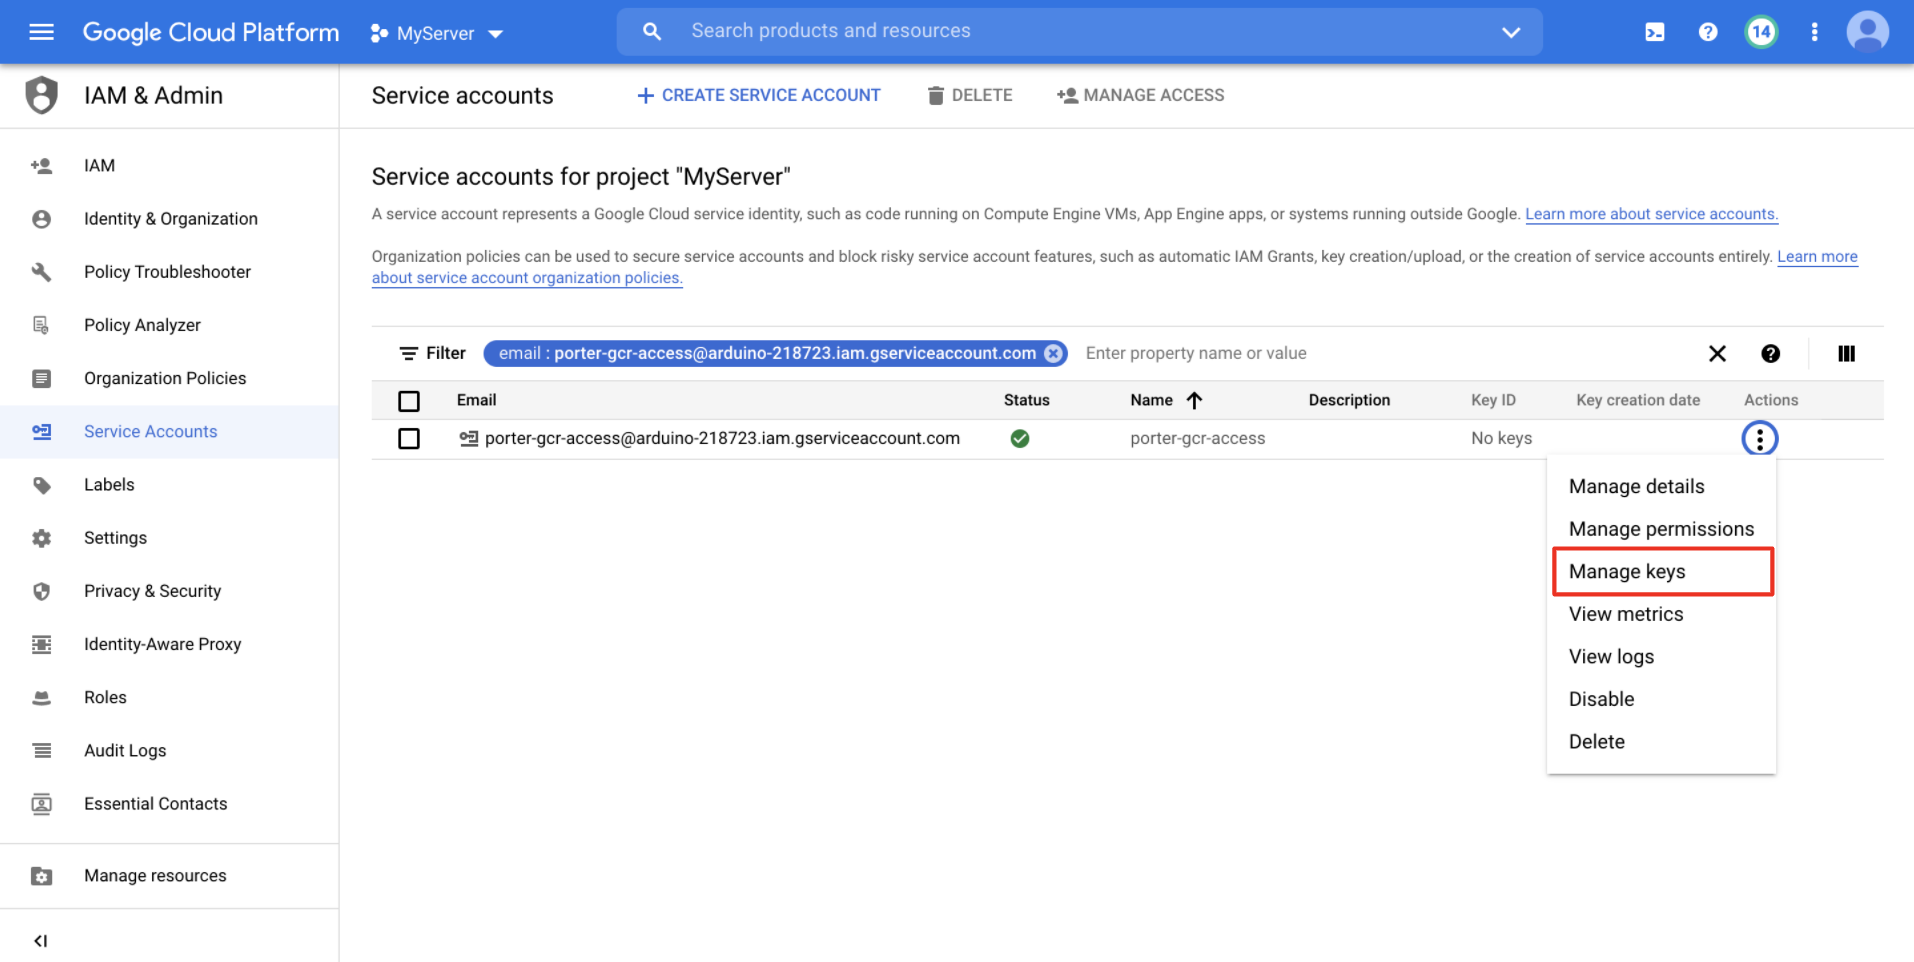Open the main hamburger navigation menu
Image resolution: width=1914 pixels, height=962 pixels.
[x=41, y=32]
